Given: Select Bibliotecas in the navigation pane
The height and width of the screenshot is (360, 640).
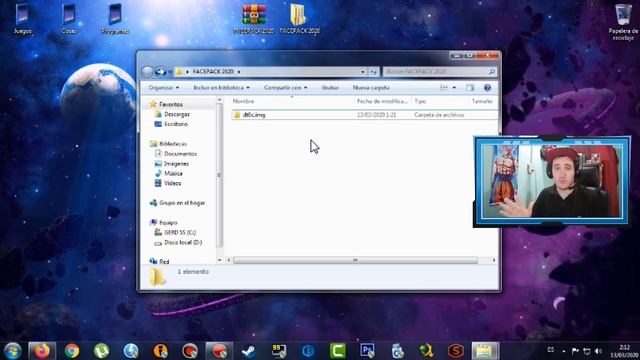Looking at the screenshot, I should pyautogui.click(x=173, y=144).
